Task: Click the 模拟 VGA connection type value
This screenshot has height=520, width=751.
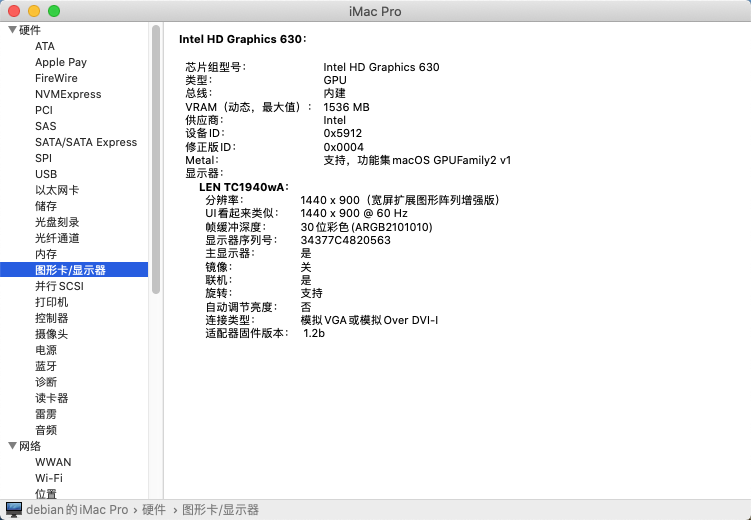Action: click(x=369, y=320)
